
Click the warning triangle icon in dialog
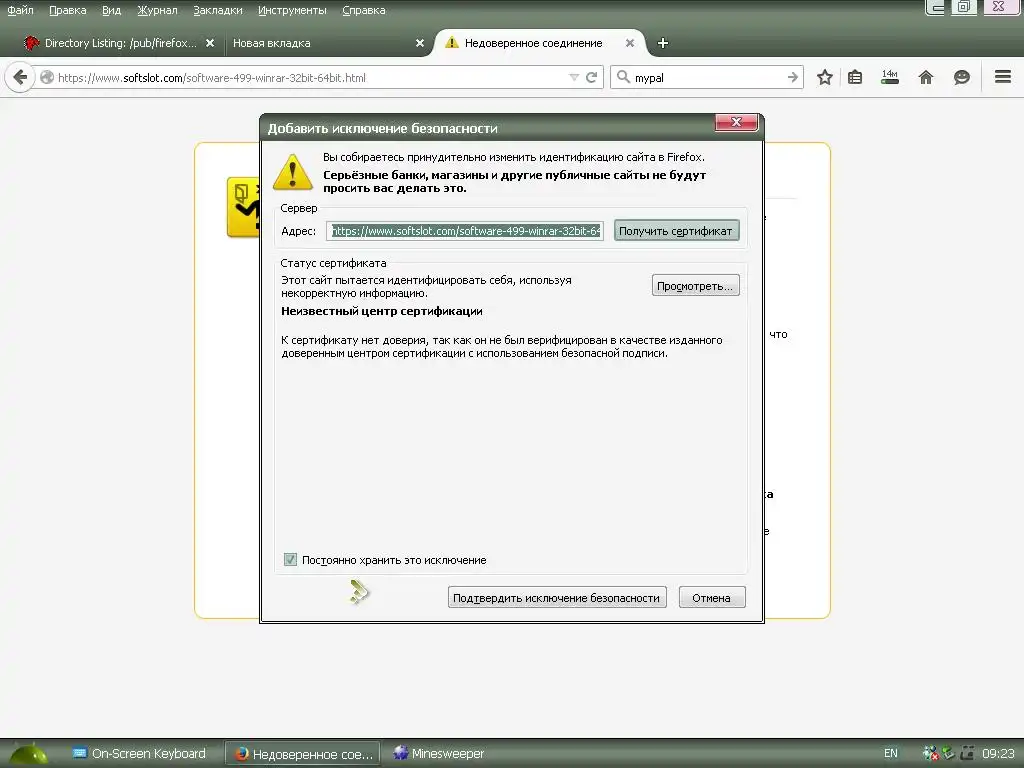click(x=293, y=172)
